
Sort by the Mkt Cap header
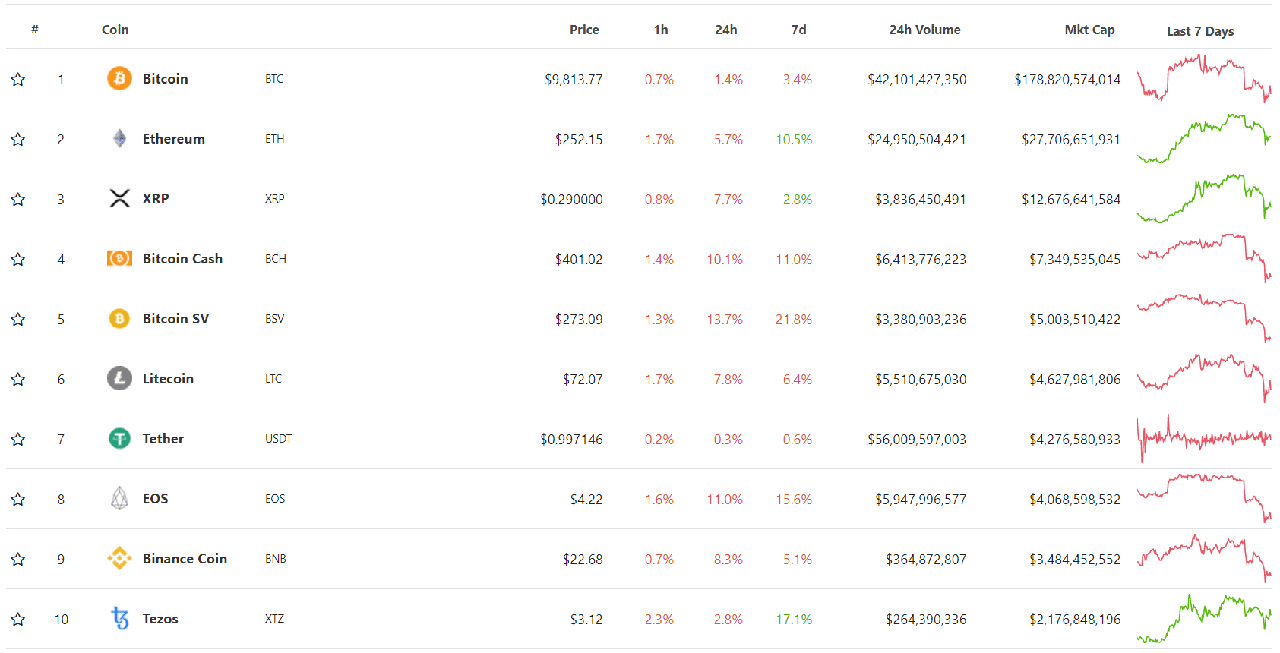tap(1090, 30)
